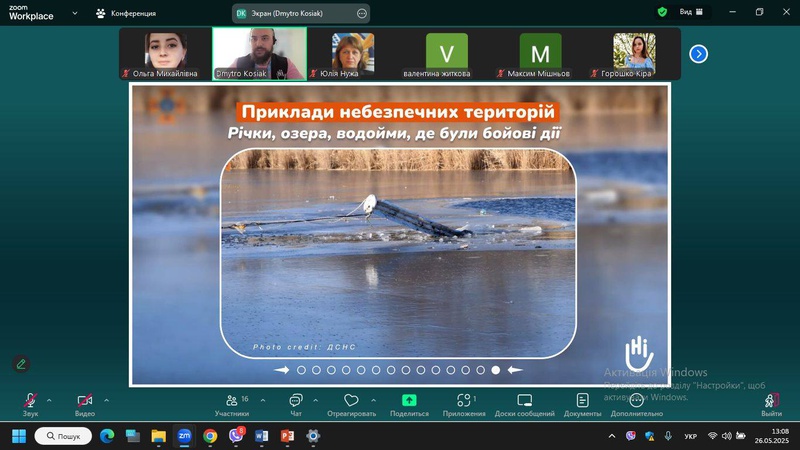Open Вид view layout menu

(x=691, y=12)
